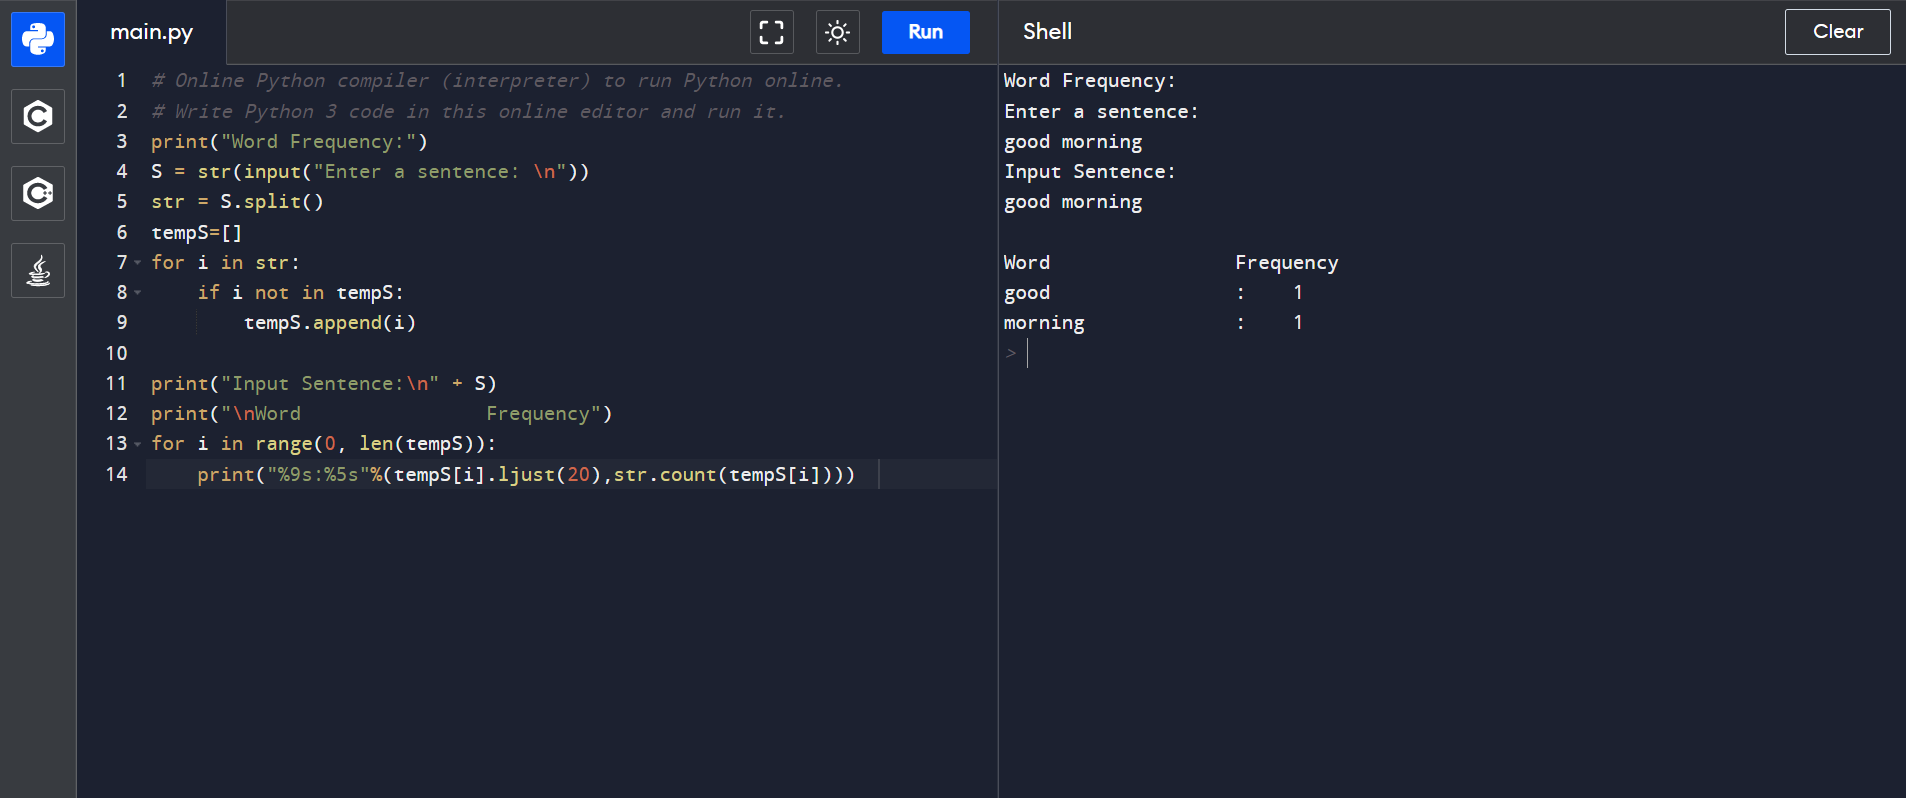1906x798 pixels.
Task: Fold the for loop on line 13
Action: [138, 444]
